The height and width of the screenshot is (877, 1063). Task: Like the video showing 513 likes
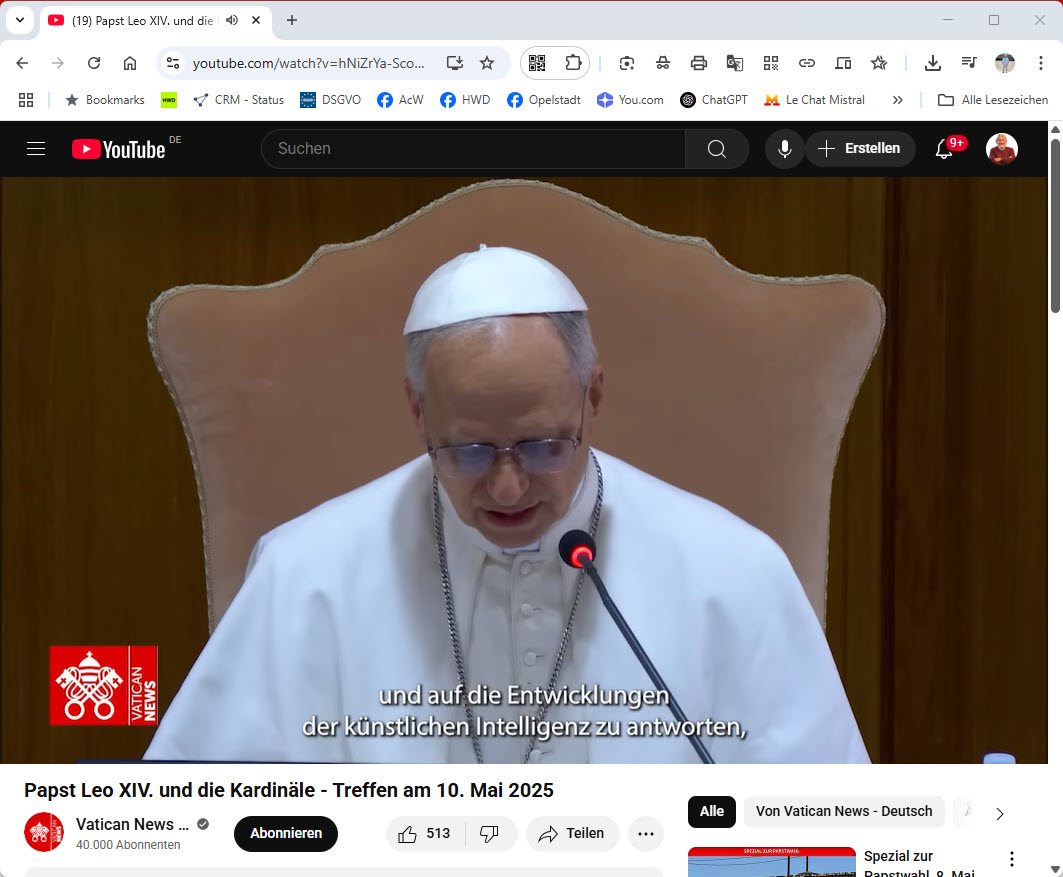(x=425, y=833)
